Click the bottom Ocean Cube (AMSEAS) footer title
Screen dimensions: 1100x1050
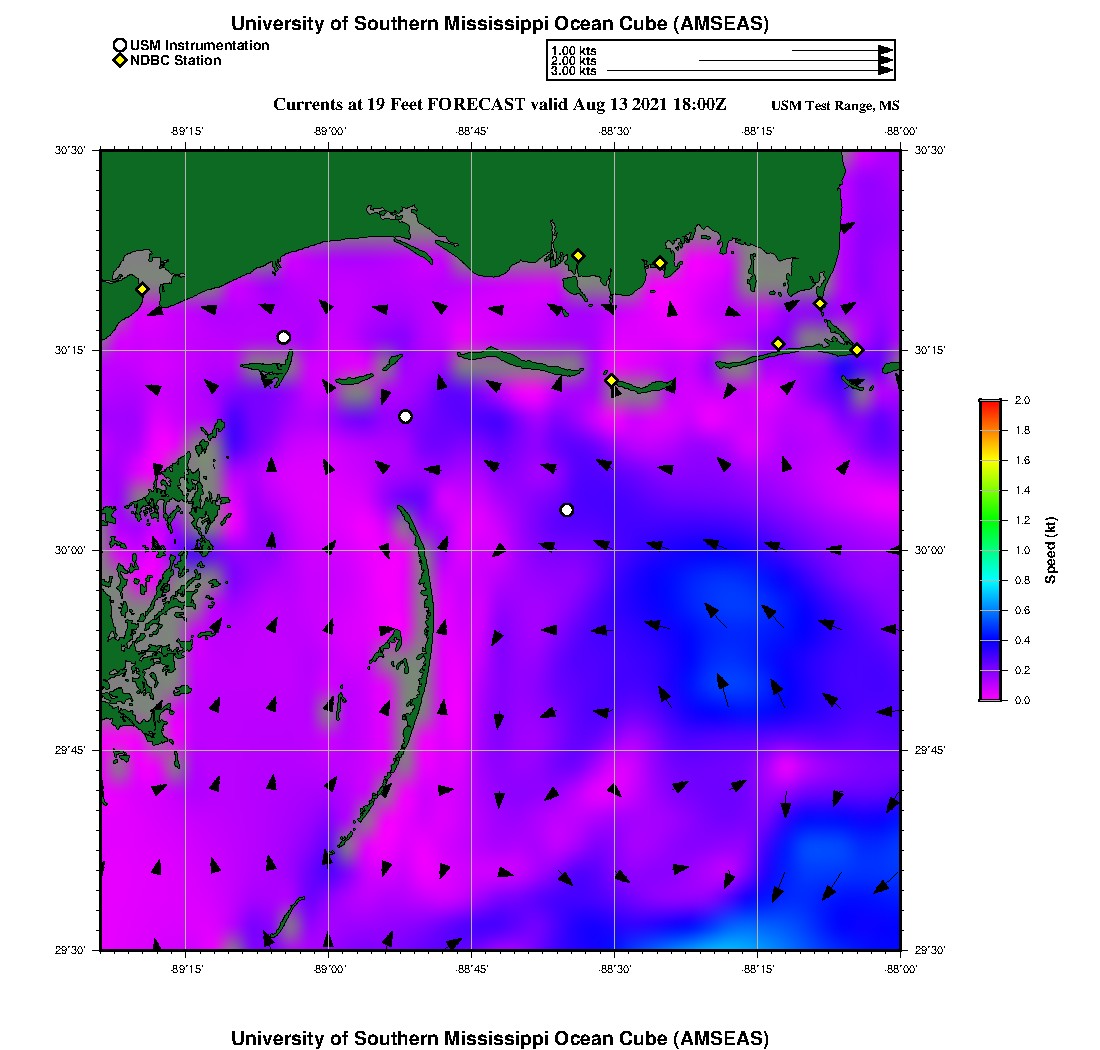tap(500, 1037)
